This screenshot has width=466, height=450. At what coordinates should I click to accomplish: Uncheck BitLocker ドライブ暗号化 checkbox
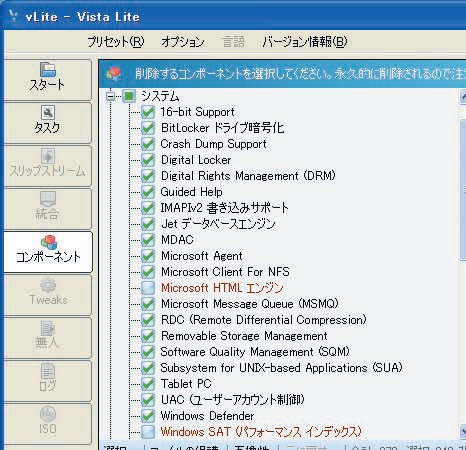(148, 128)
